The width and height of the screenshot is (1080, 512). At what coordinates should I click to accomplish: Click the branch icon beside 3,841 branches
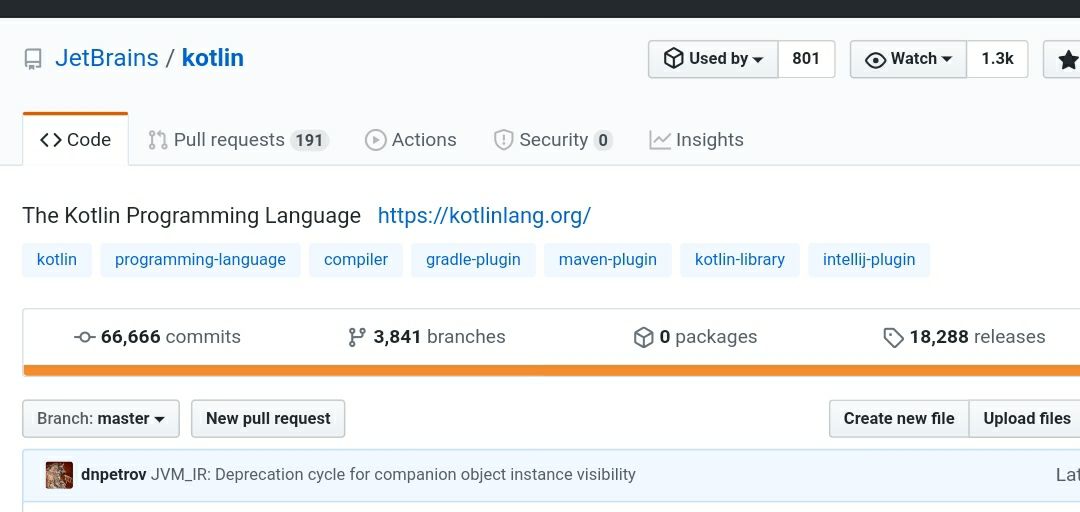coord(357,337)
